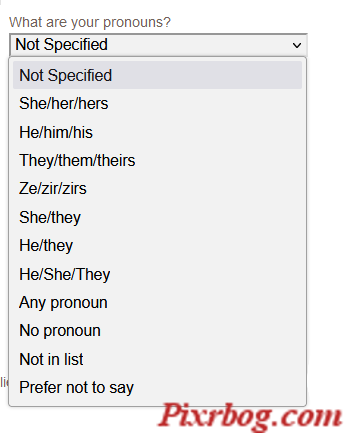Image resolution: width=362 pixels, height=448 pixels.
Task: Select Not in list option
Action: click(157, 359)
